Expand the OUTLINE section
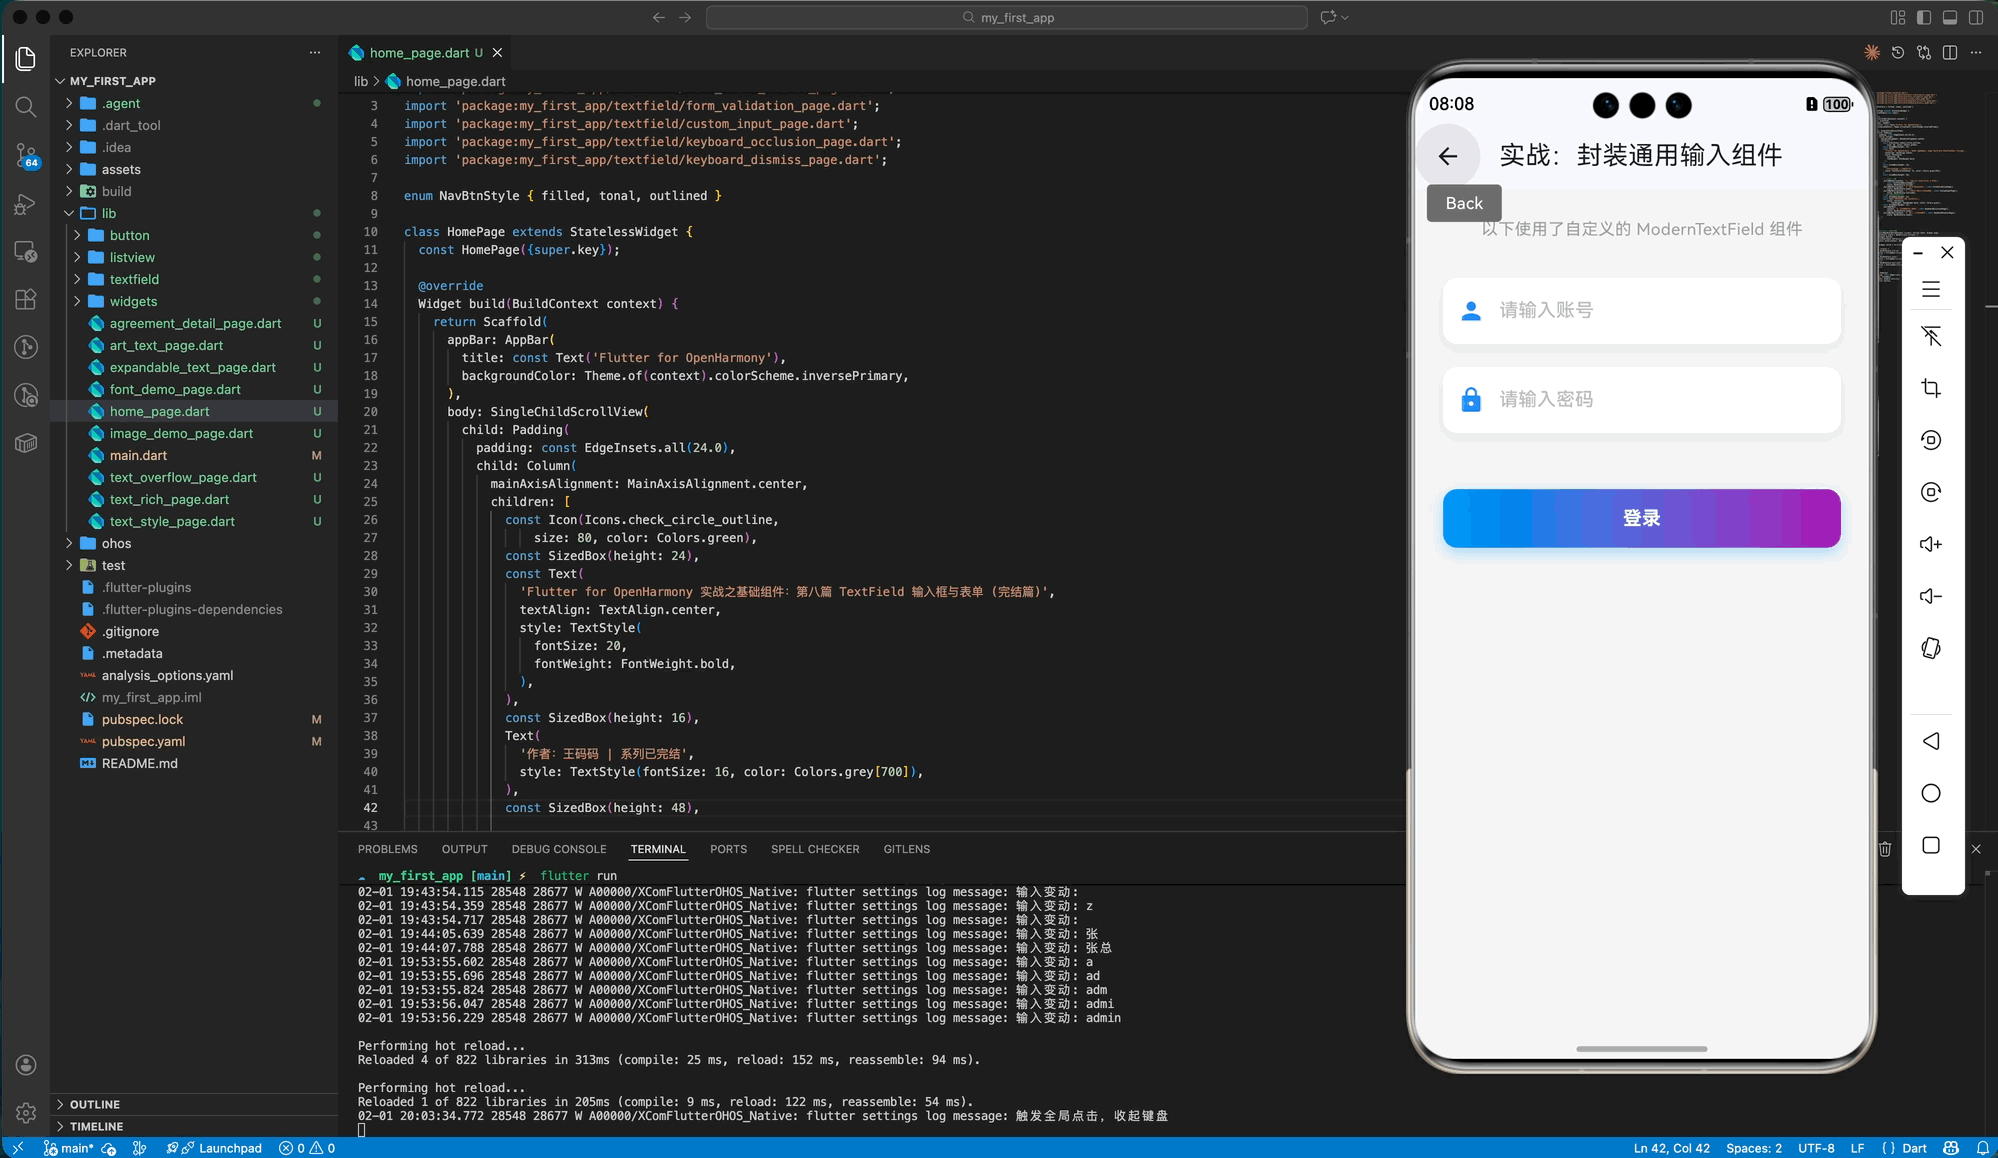Screen dimensions: 1998x1158 [95, 1104]
